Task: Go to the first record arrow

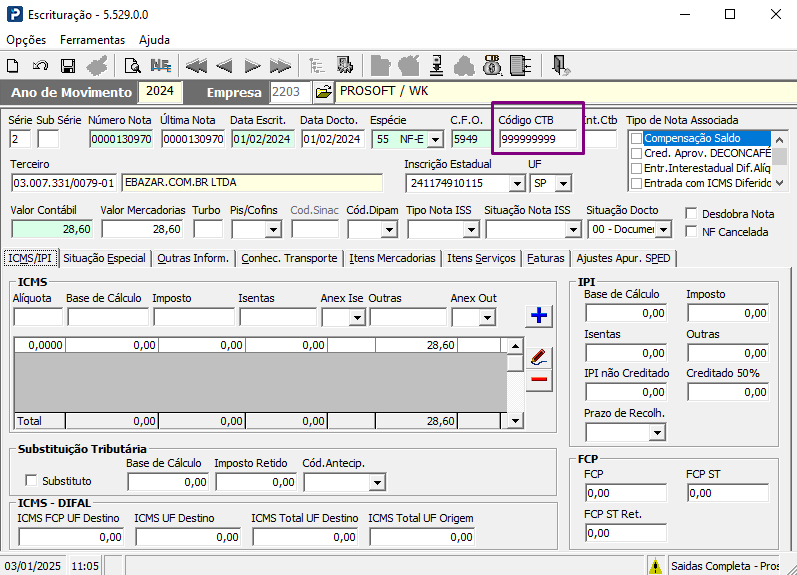Action: tap(196, 66)
